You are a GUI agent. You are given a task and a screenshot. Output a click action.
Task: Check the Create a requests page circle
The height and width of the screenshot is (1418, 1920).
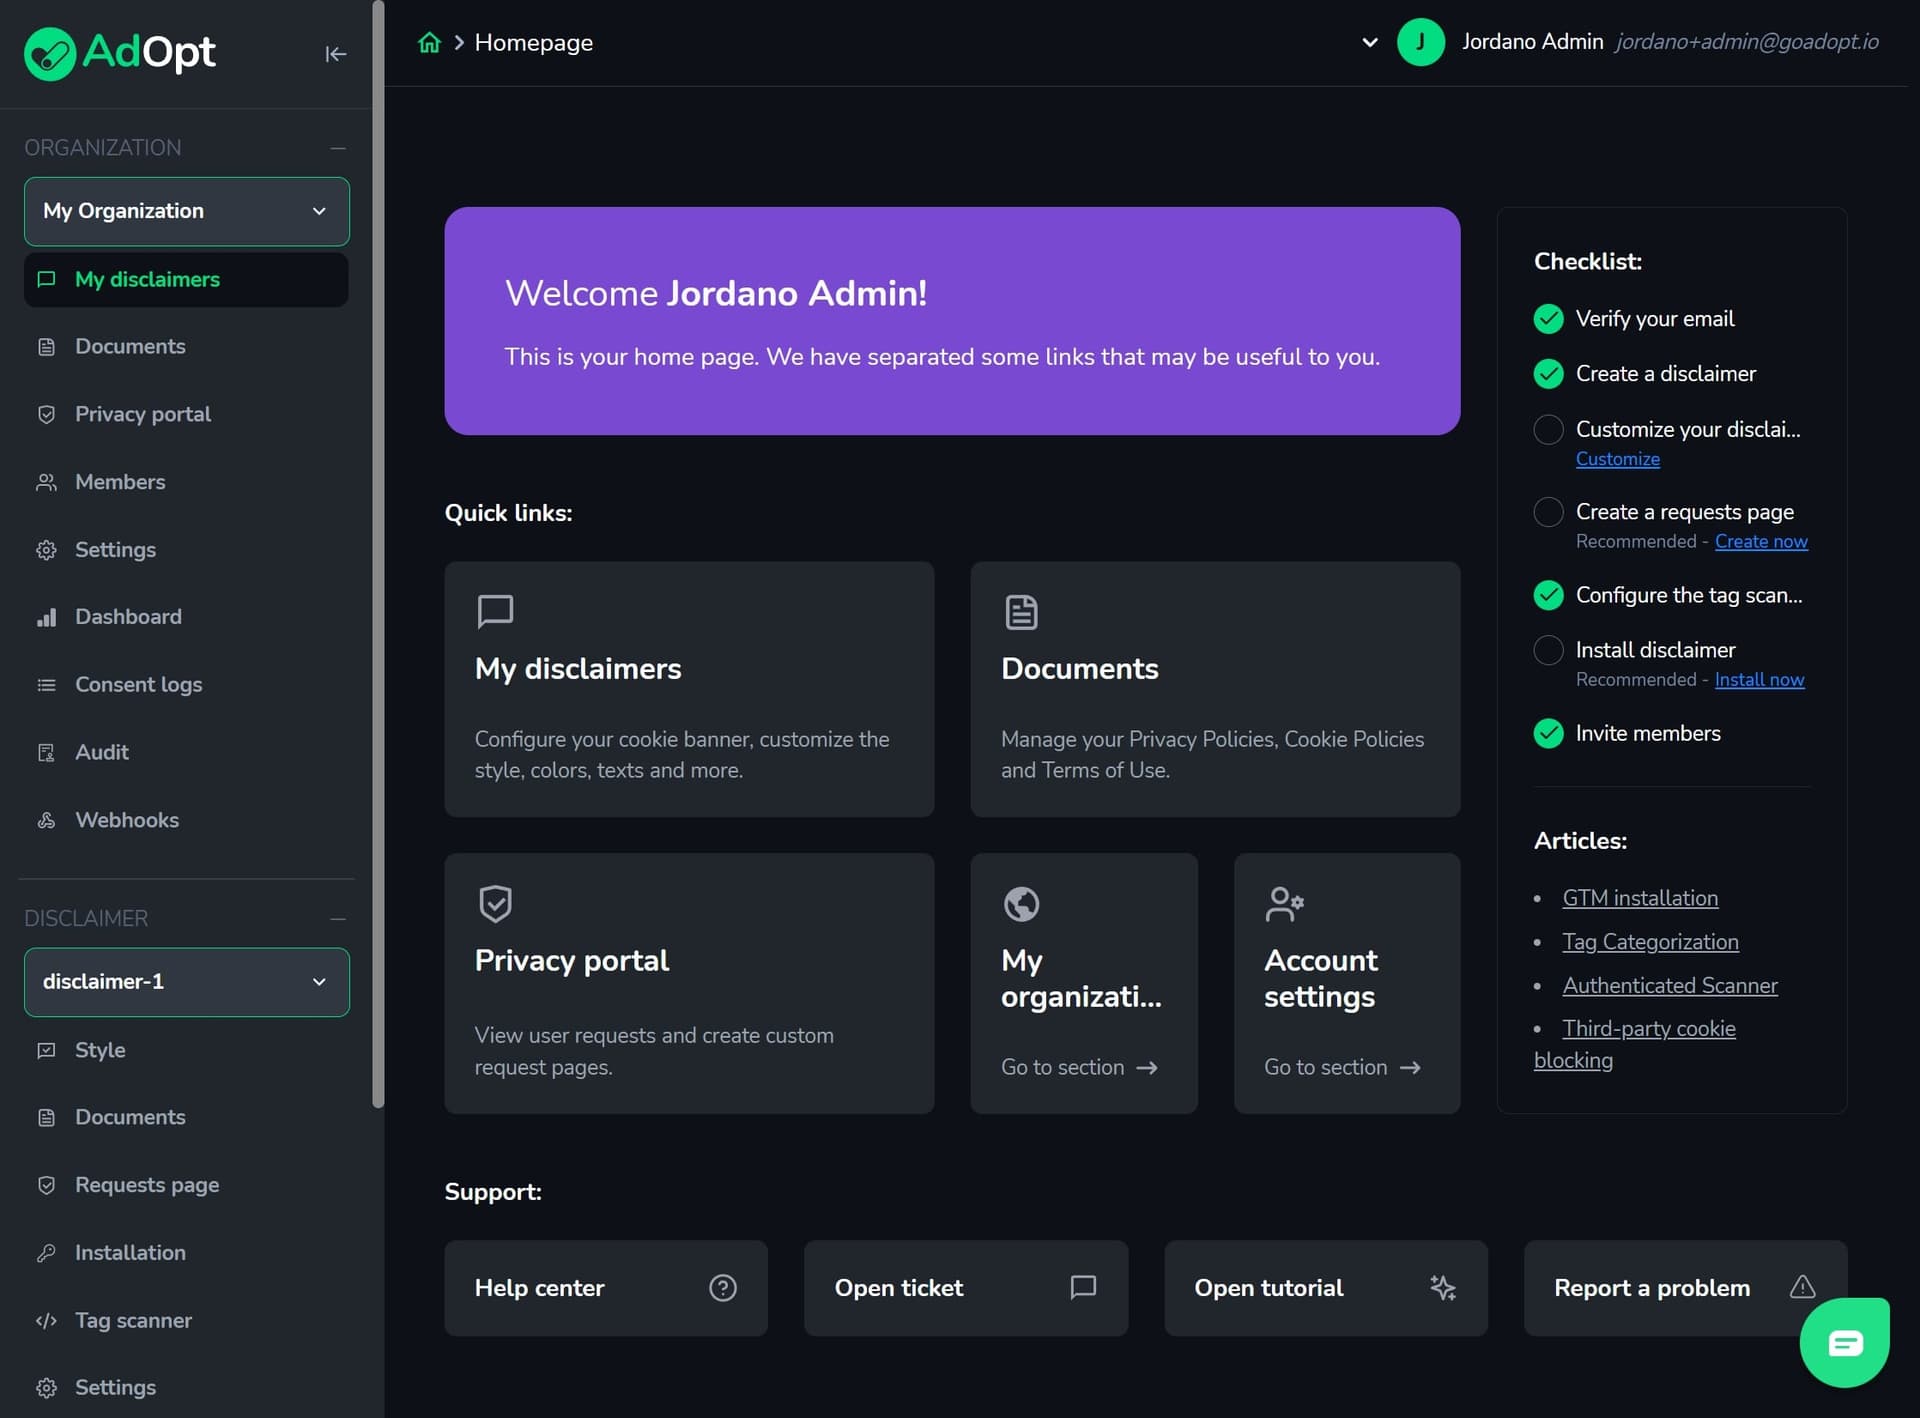click(x=1548, y=512)
